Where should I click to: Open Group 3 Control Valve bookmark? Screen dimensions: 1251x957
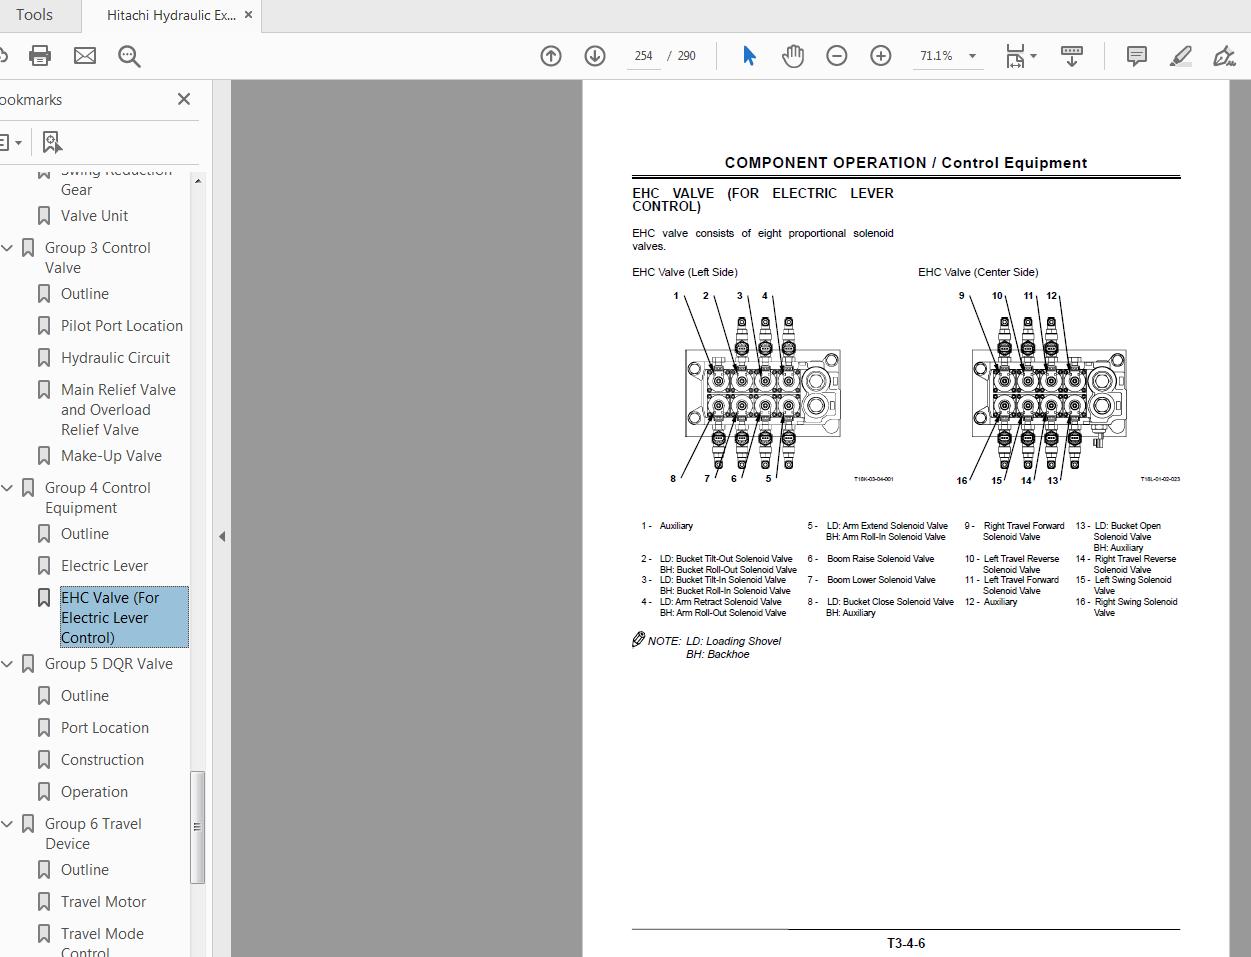(98, 258)
